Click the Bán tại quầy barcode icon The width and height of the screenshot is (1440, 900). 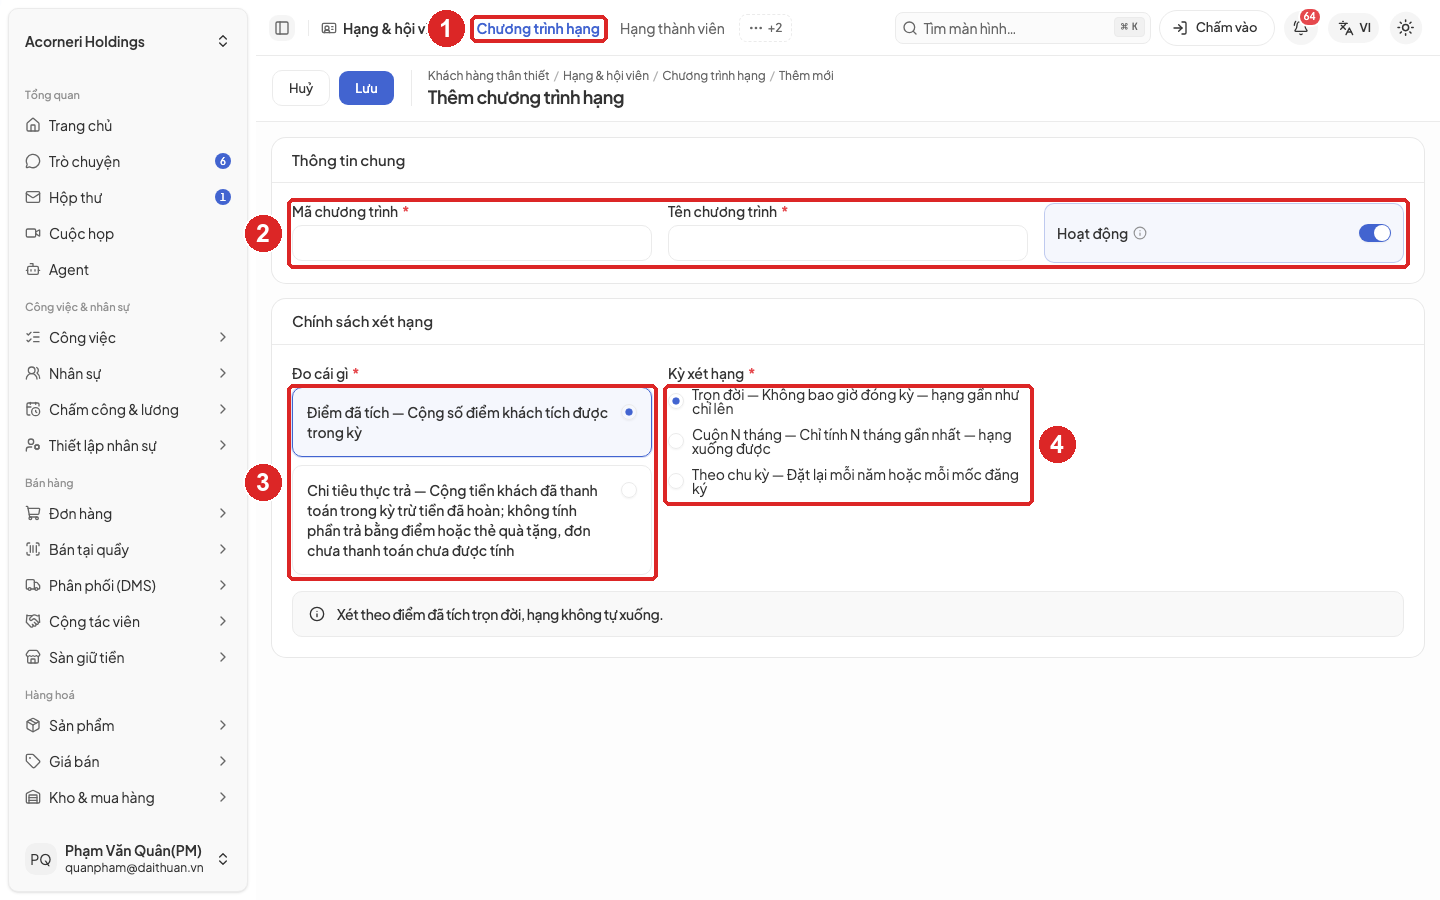[33, 550]
